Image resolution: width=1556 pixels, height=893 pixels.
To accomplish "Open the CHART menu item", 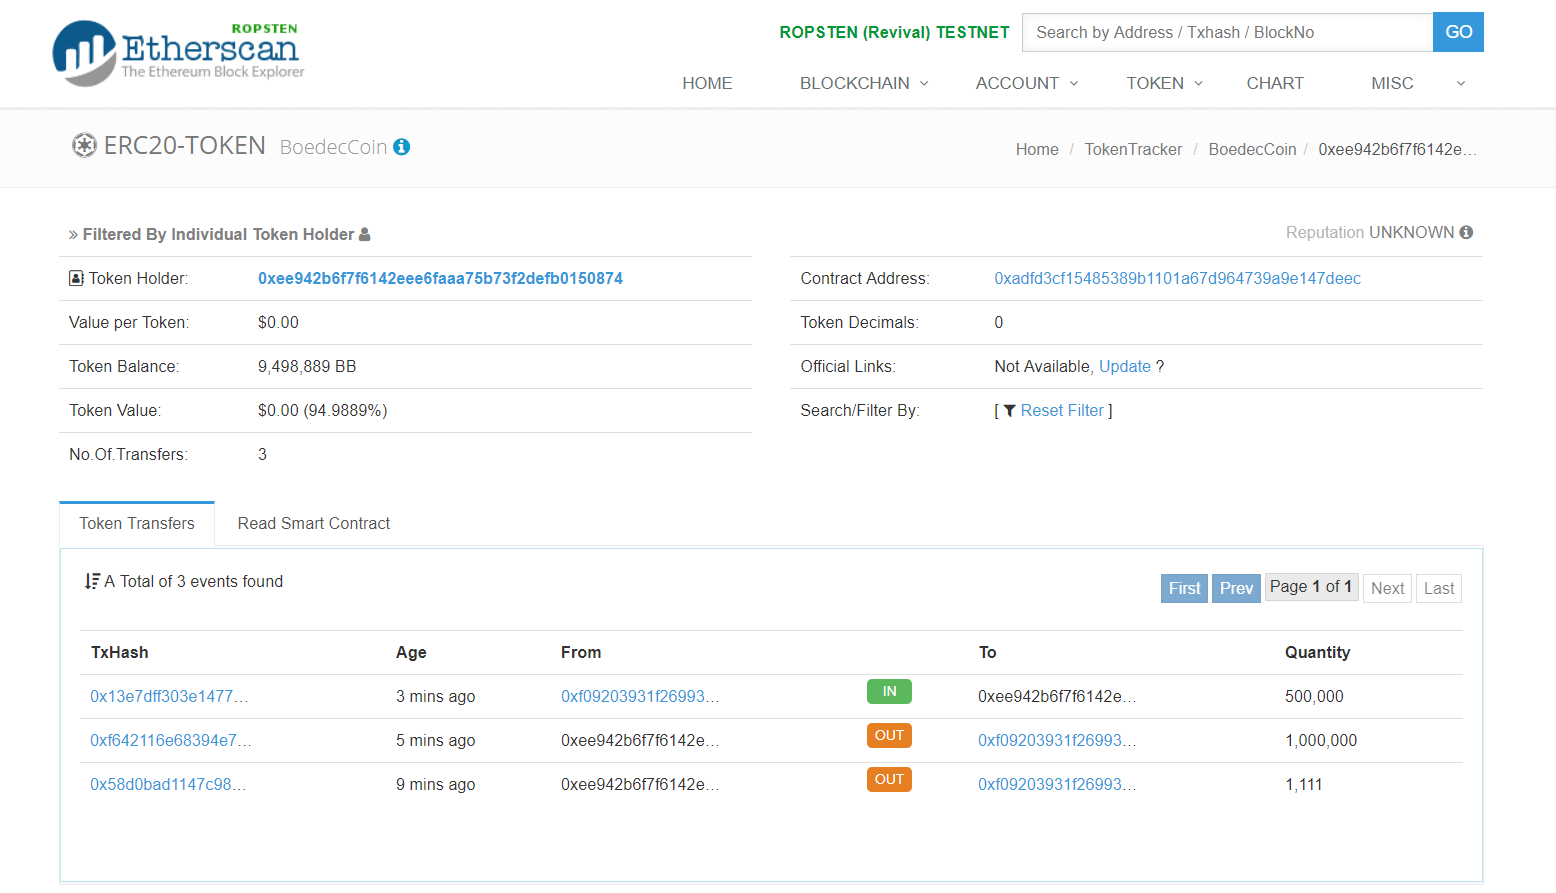I will pyautogui.click(x=1274, y=84).
